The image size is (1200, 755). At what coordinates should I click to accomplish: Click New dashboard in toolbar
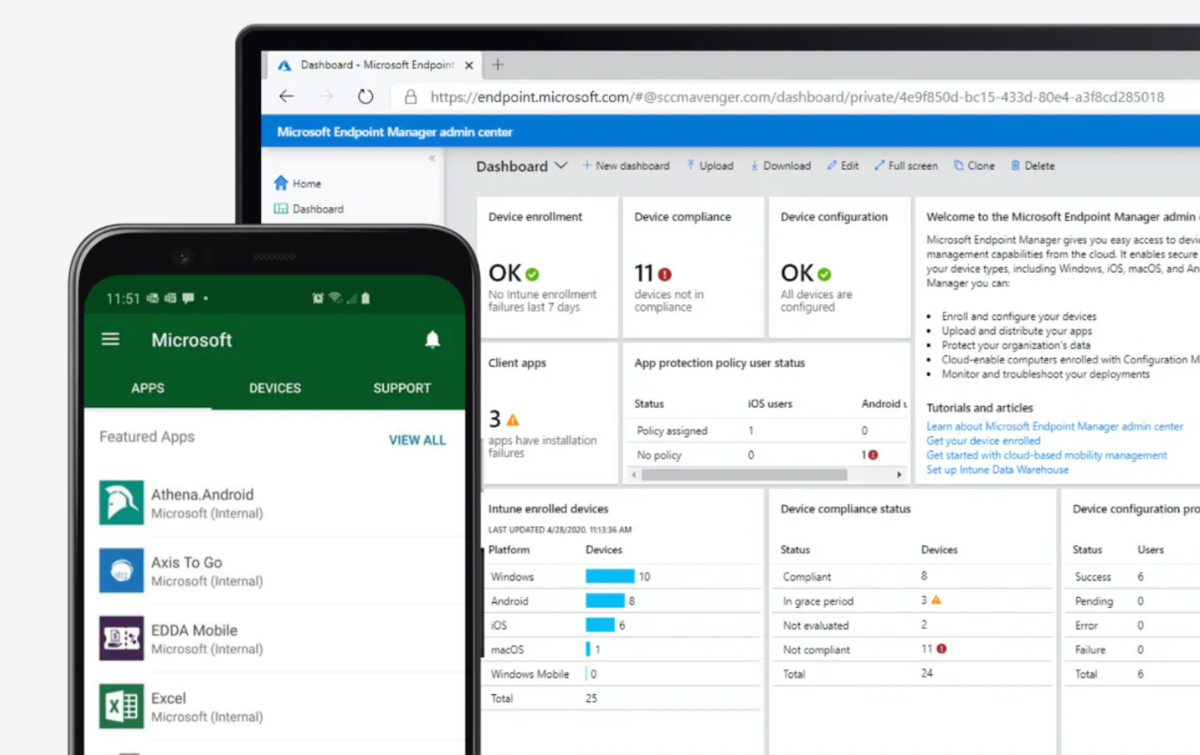pyautogui.click(x=626, y=166)
